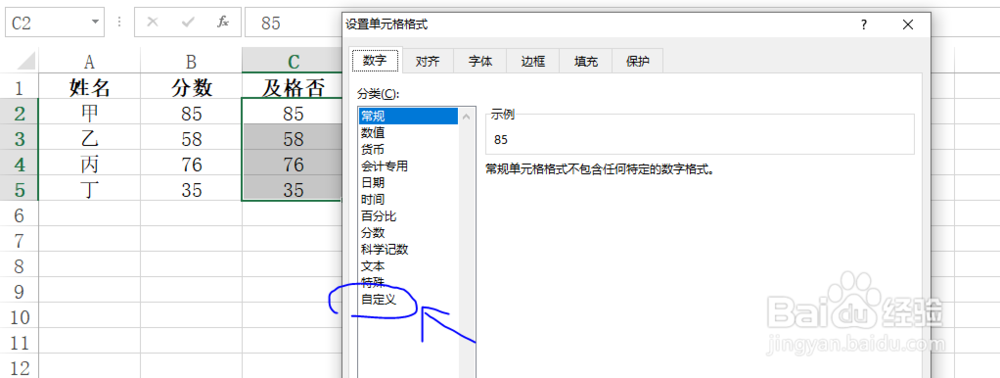Click cell A1 containing 姓名
This screenshot has height=378, width=1000.
click(x=89, y=87)
